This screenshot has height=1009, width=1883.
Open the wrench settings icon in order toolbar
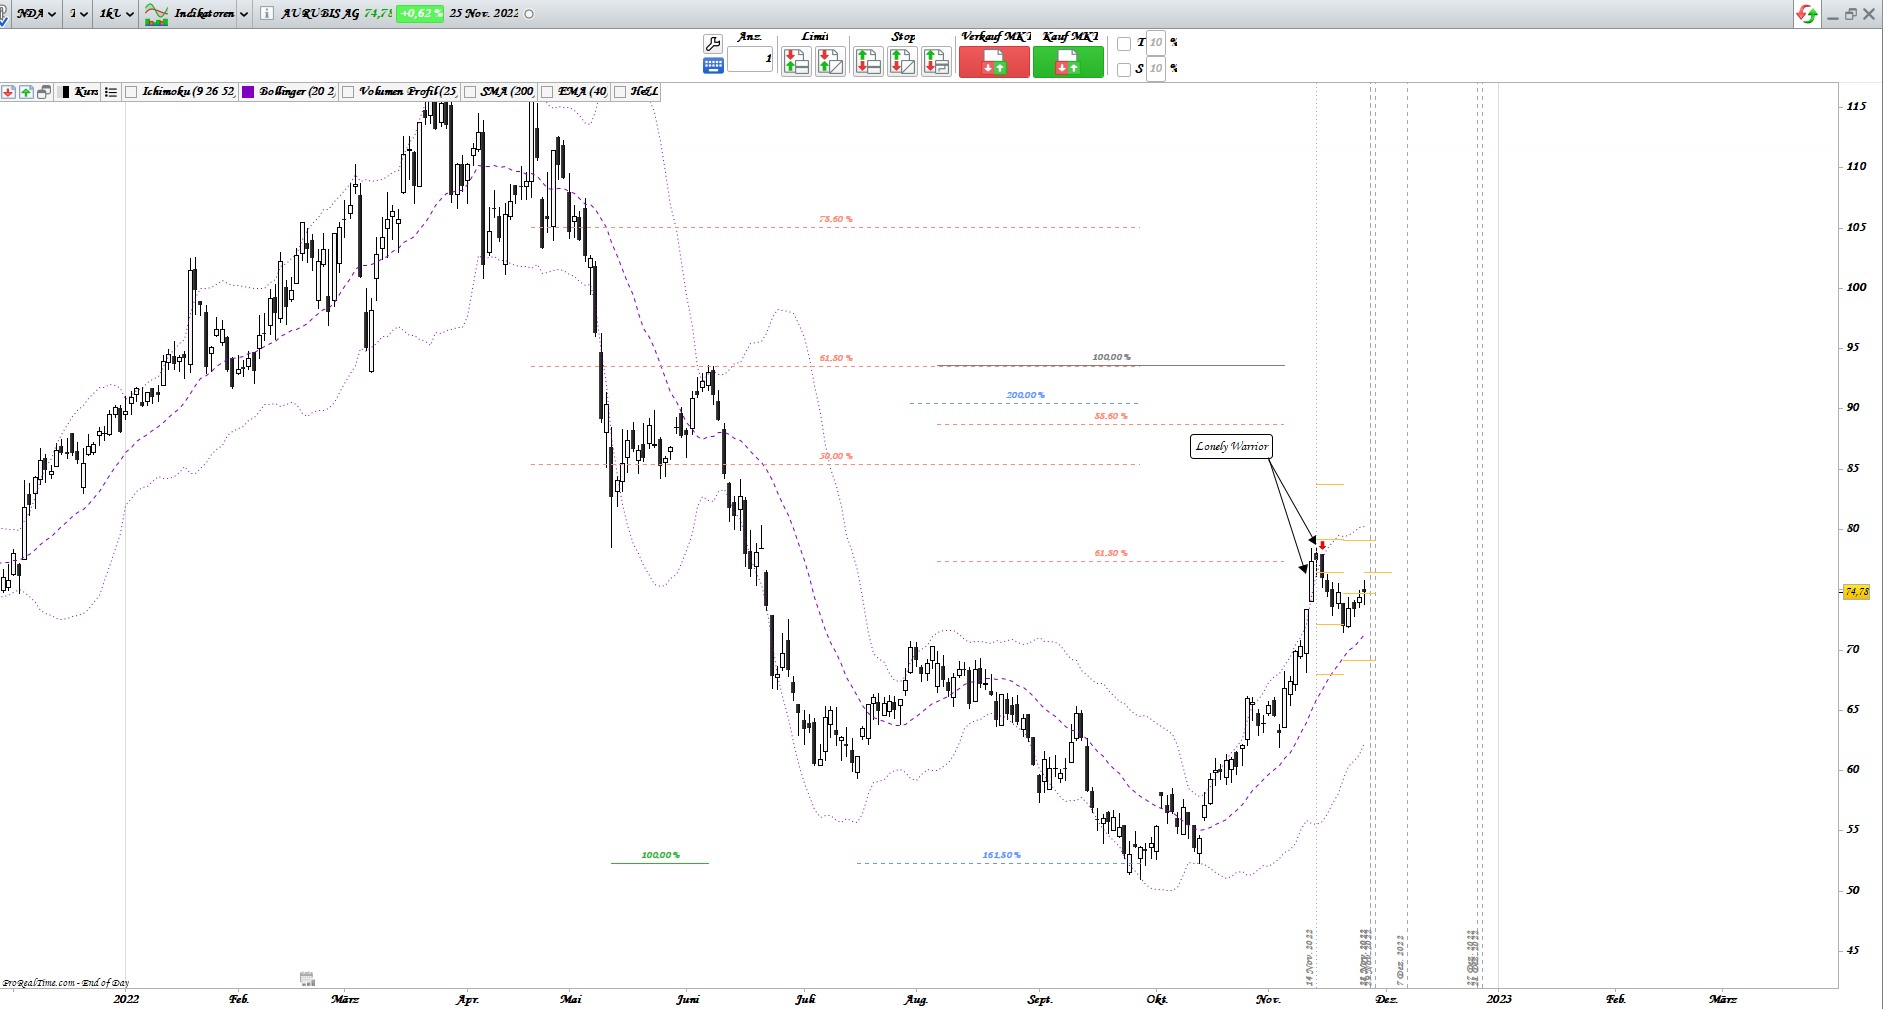713,43
